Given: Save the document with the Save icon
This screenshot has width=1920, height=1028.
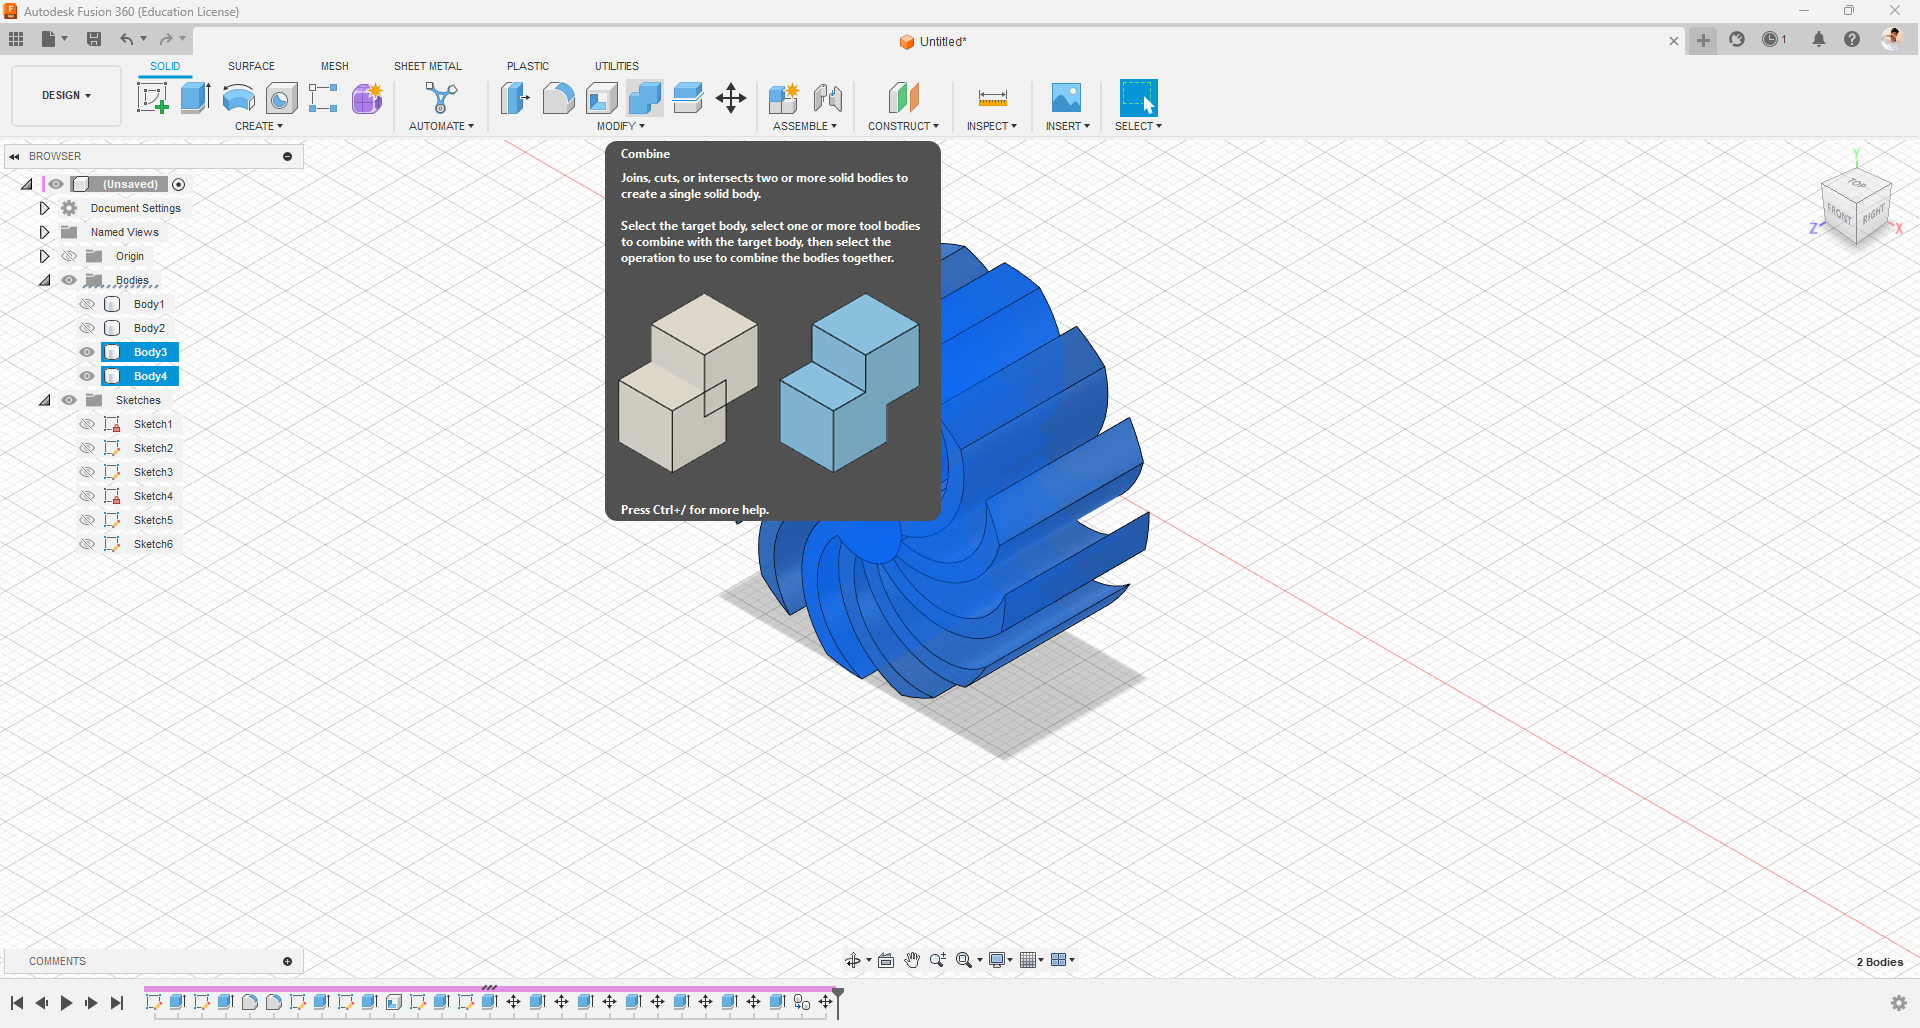Looking at the screenshot, I should [x=94, y=39].
